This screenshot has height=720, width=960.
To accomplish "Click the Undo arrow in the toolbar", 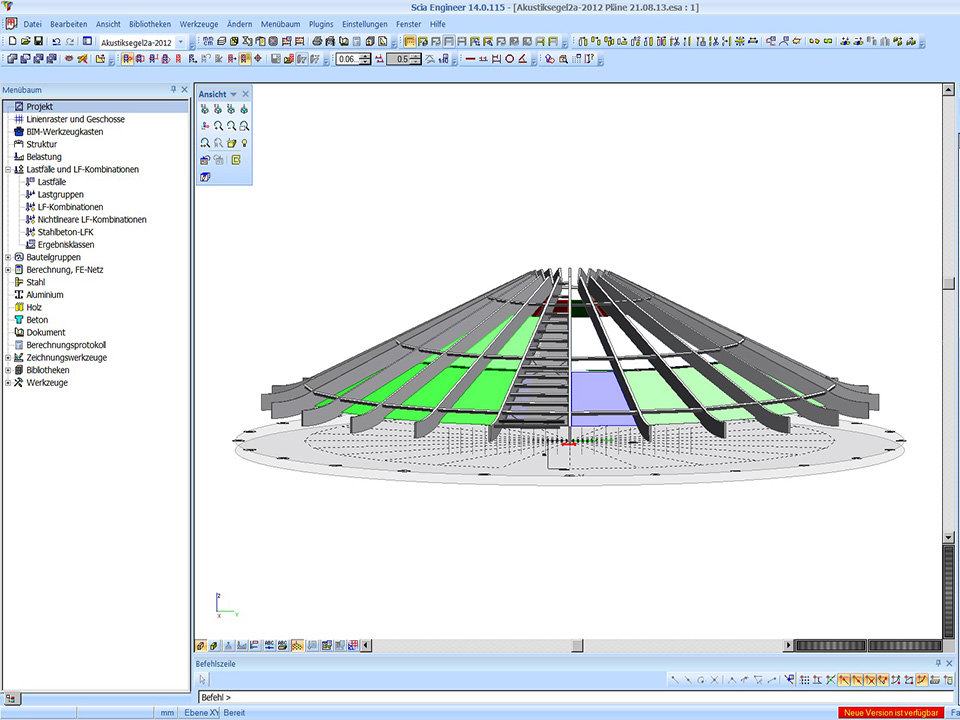I will coord(56,42).
